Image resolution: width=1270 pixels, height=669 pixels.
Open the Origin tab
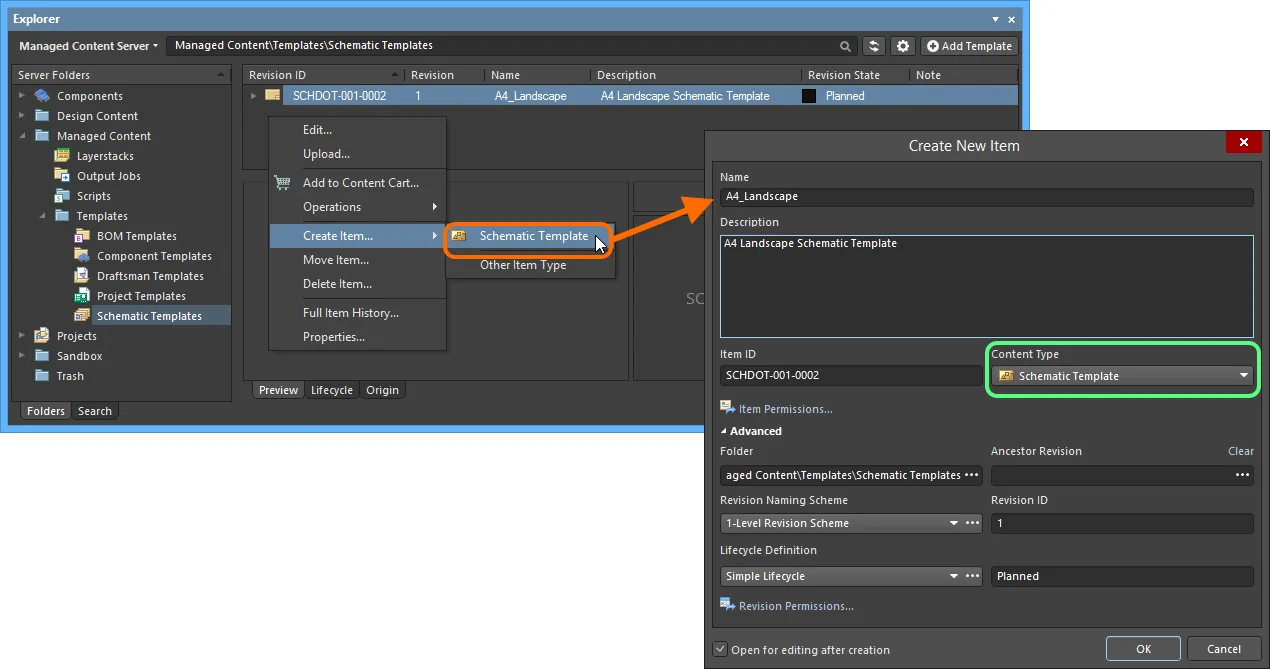click(382, 390)
